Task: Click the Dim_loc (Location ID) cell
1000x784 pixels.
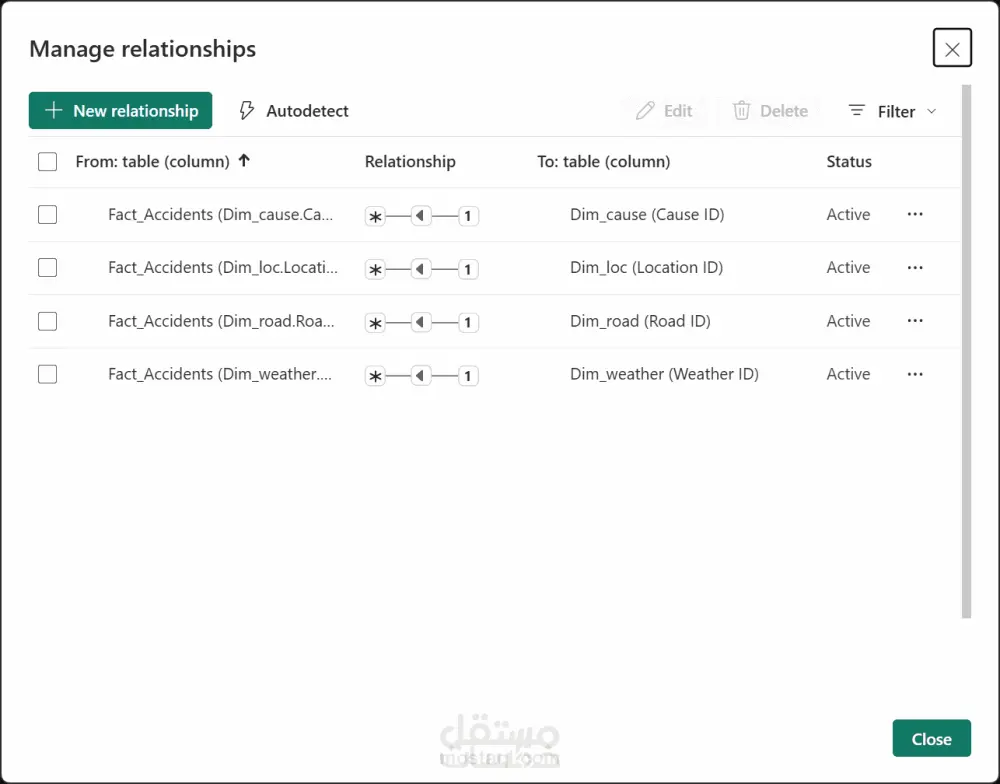Action: coord(646,267)
